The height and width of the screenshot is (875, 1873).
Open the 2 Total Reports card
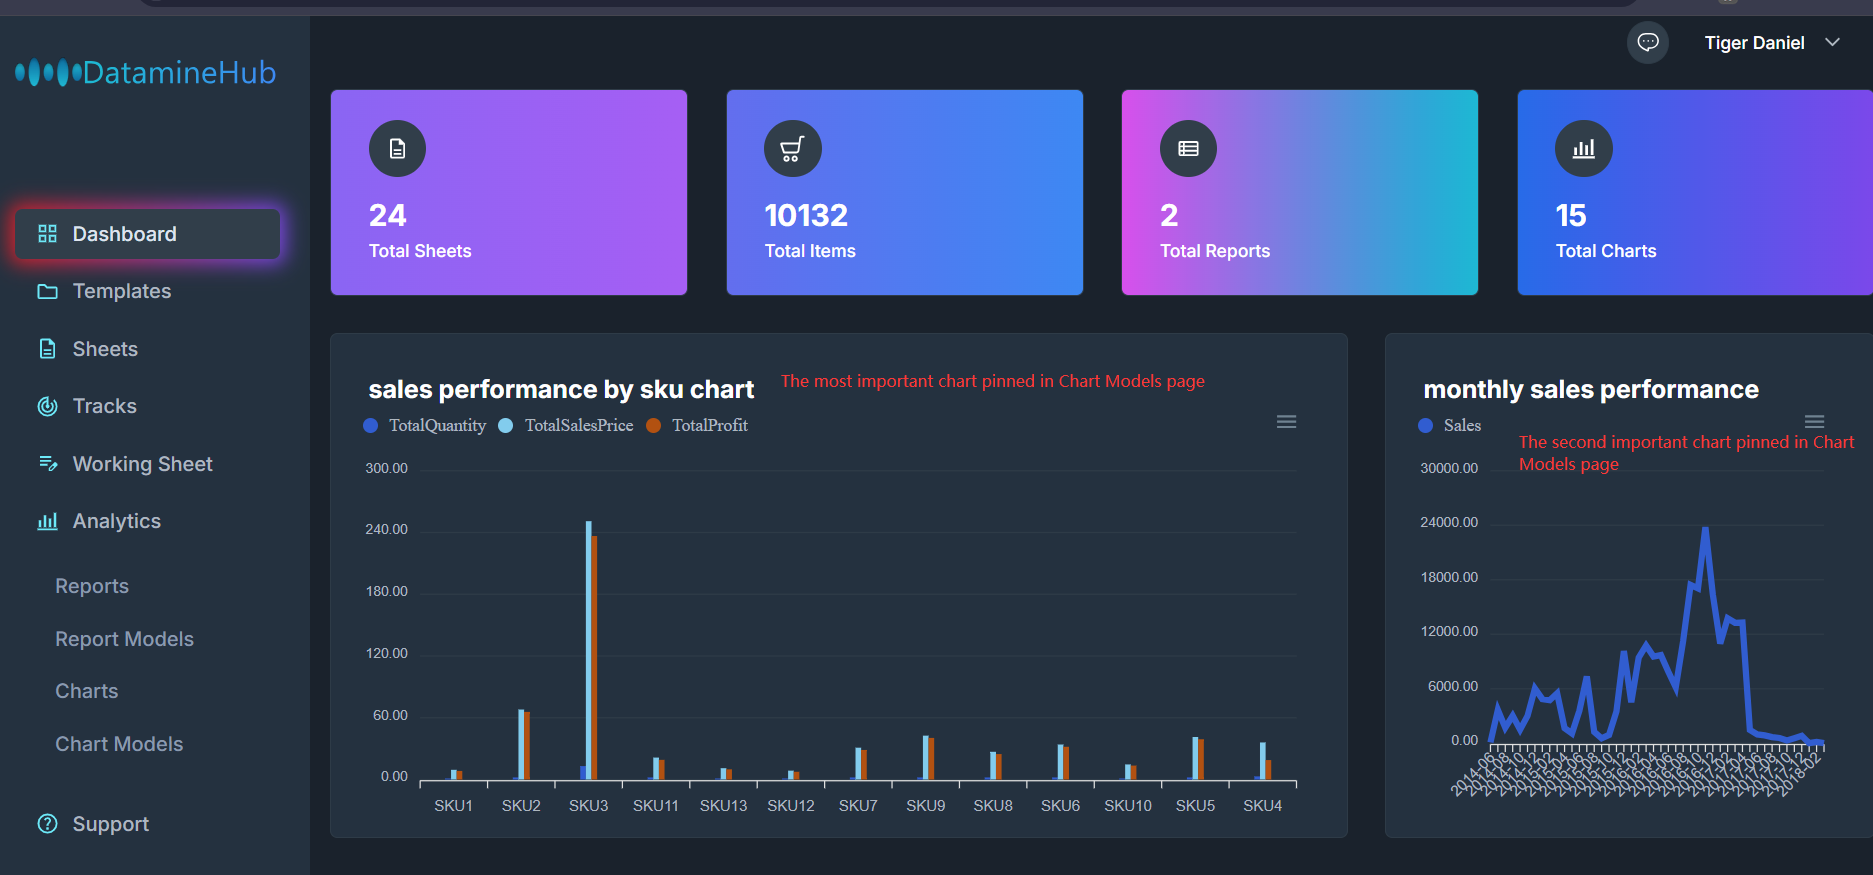(x=1300, y=192)
